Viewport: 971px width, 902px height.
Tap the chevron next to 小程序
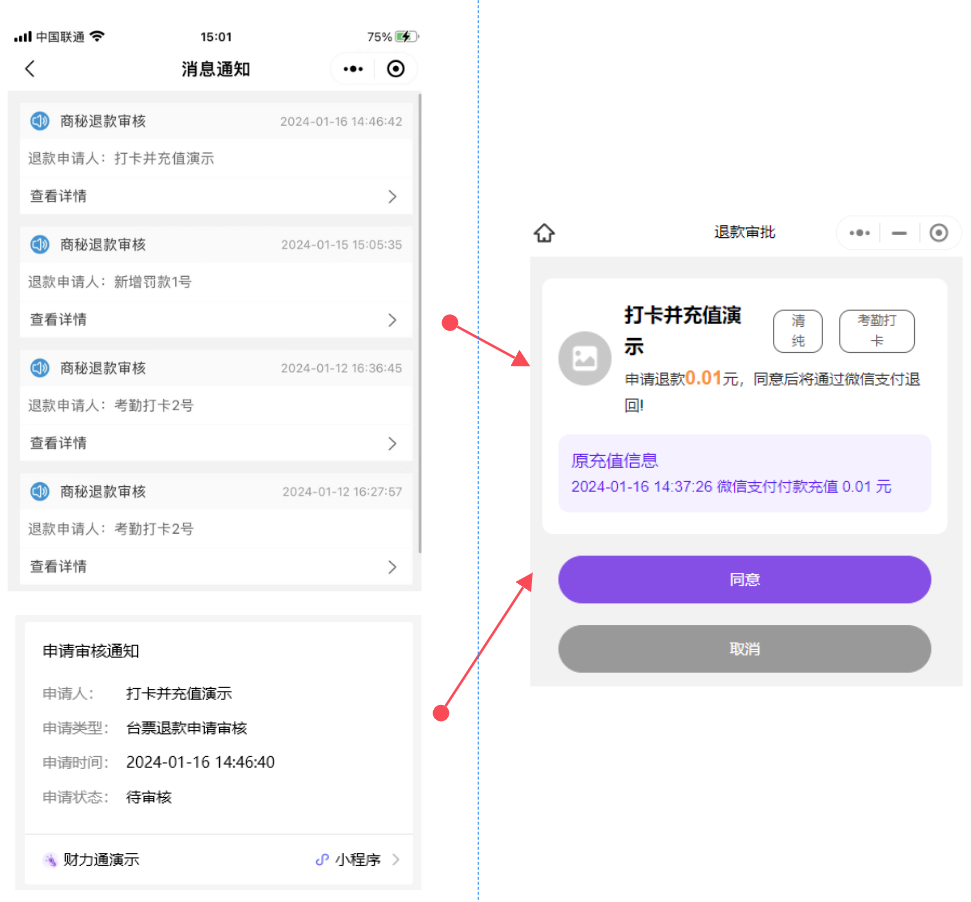pos(396,859)
